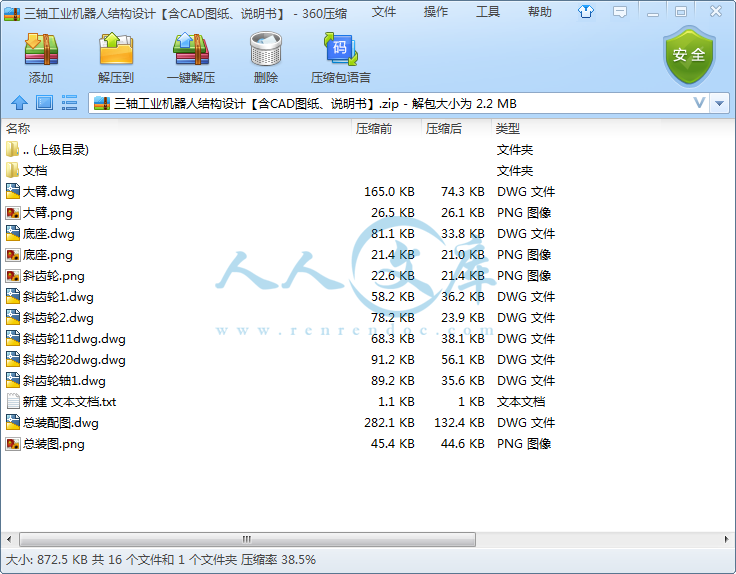This screenshot has width=736, height=574.
Task: Select the 总装图.png image icon
Action: coord(13,444)
